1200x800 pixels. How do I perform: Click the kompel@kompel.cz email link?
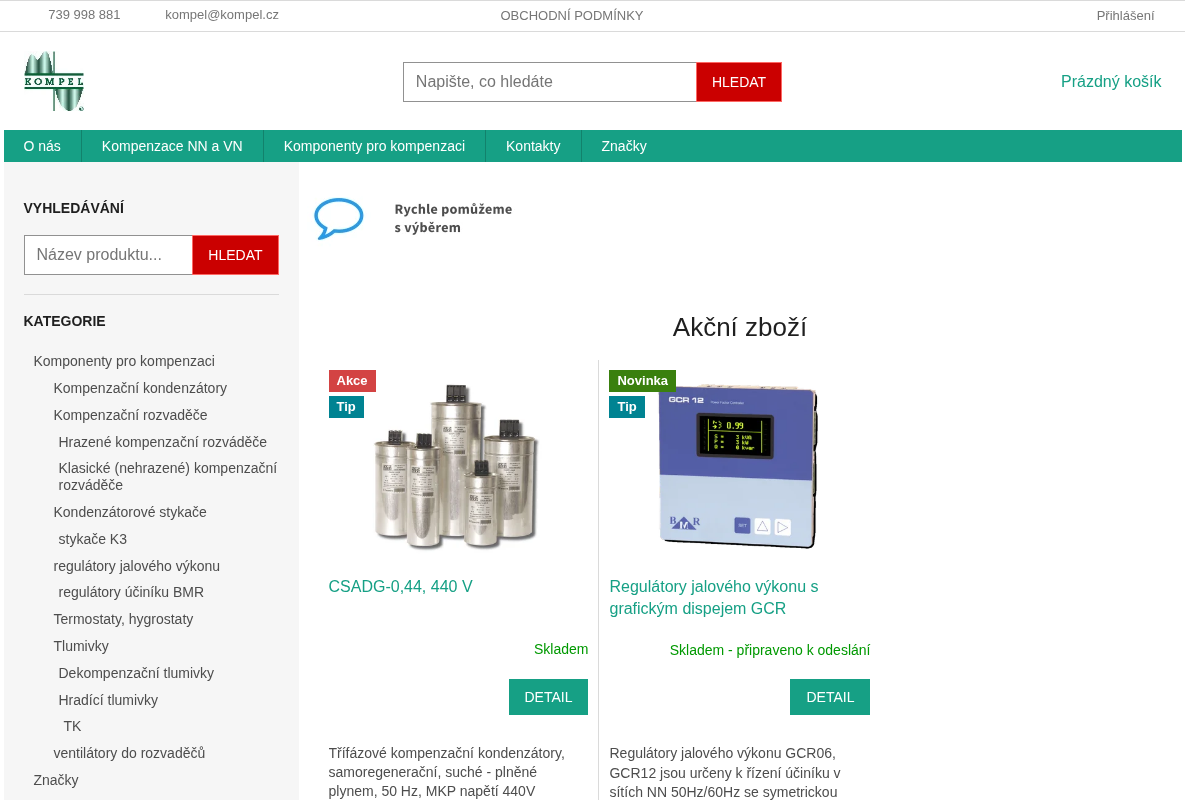(x=222, y=15)
